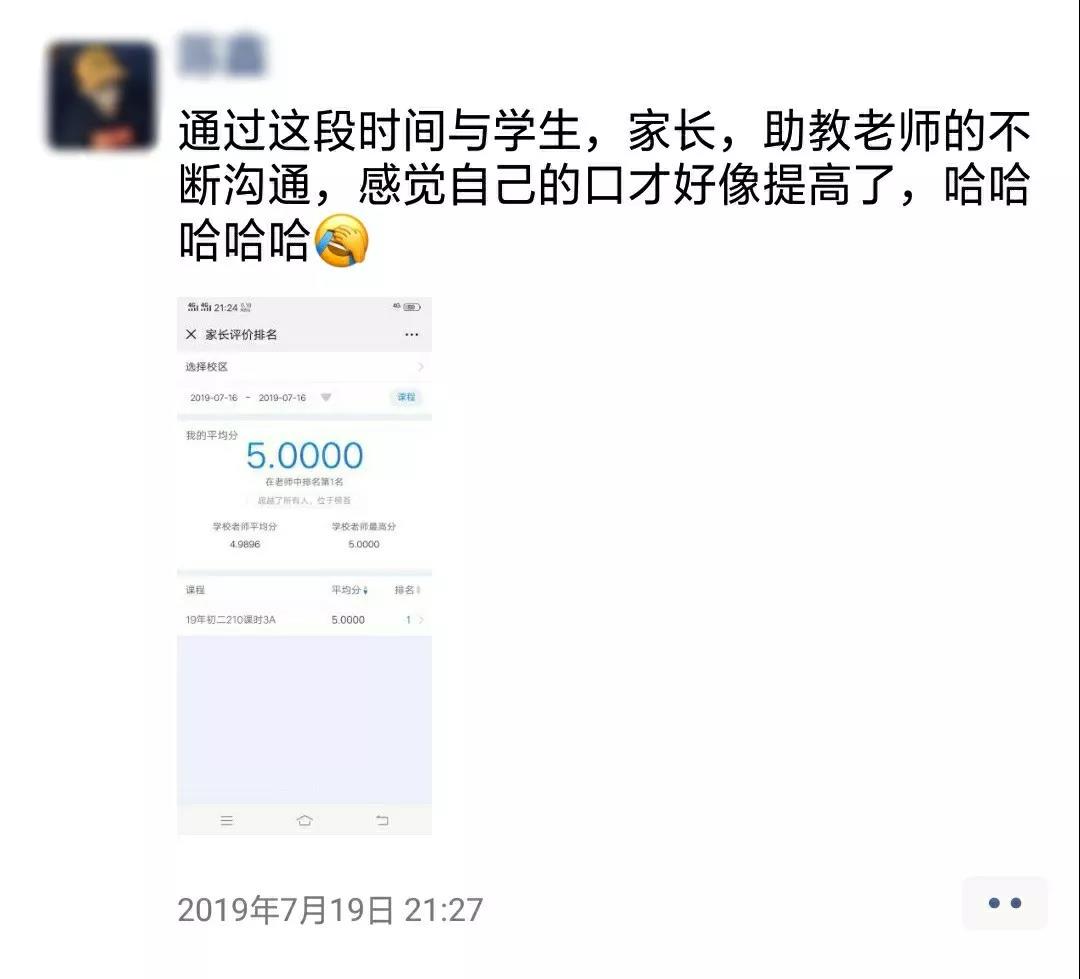Select the start date 2019-07-16 field

coord(214,398)
